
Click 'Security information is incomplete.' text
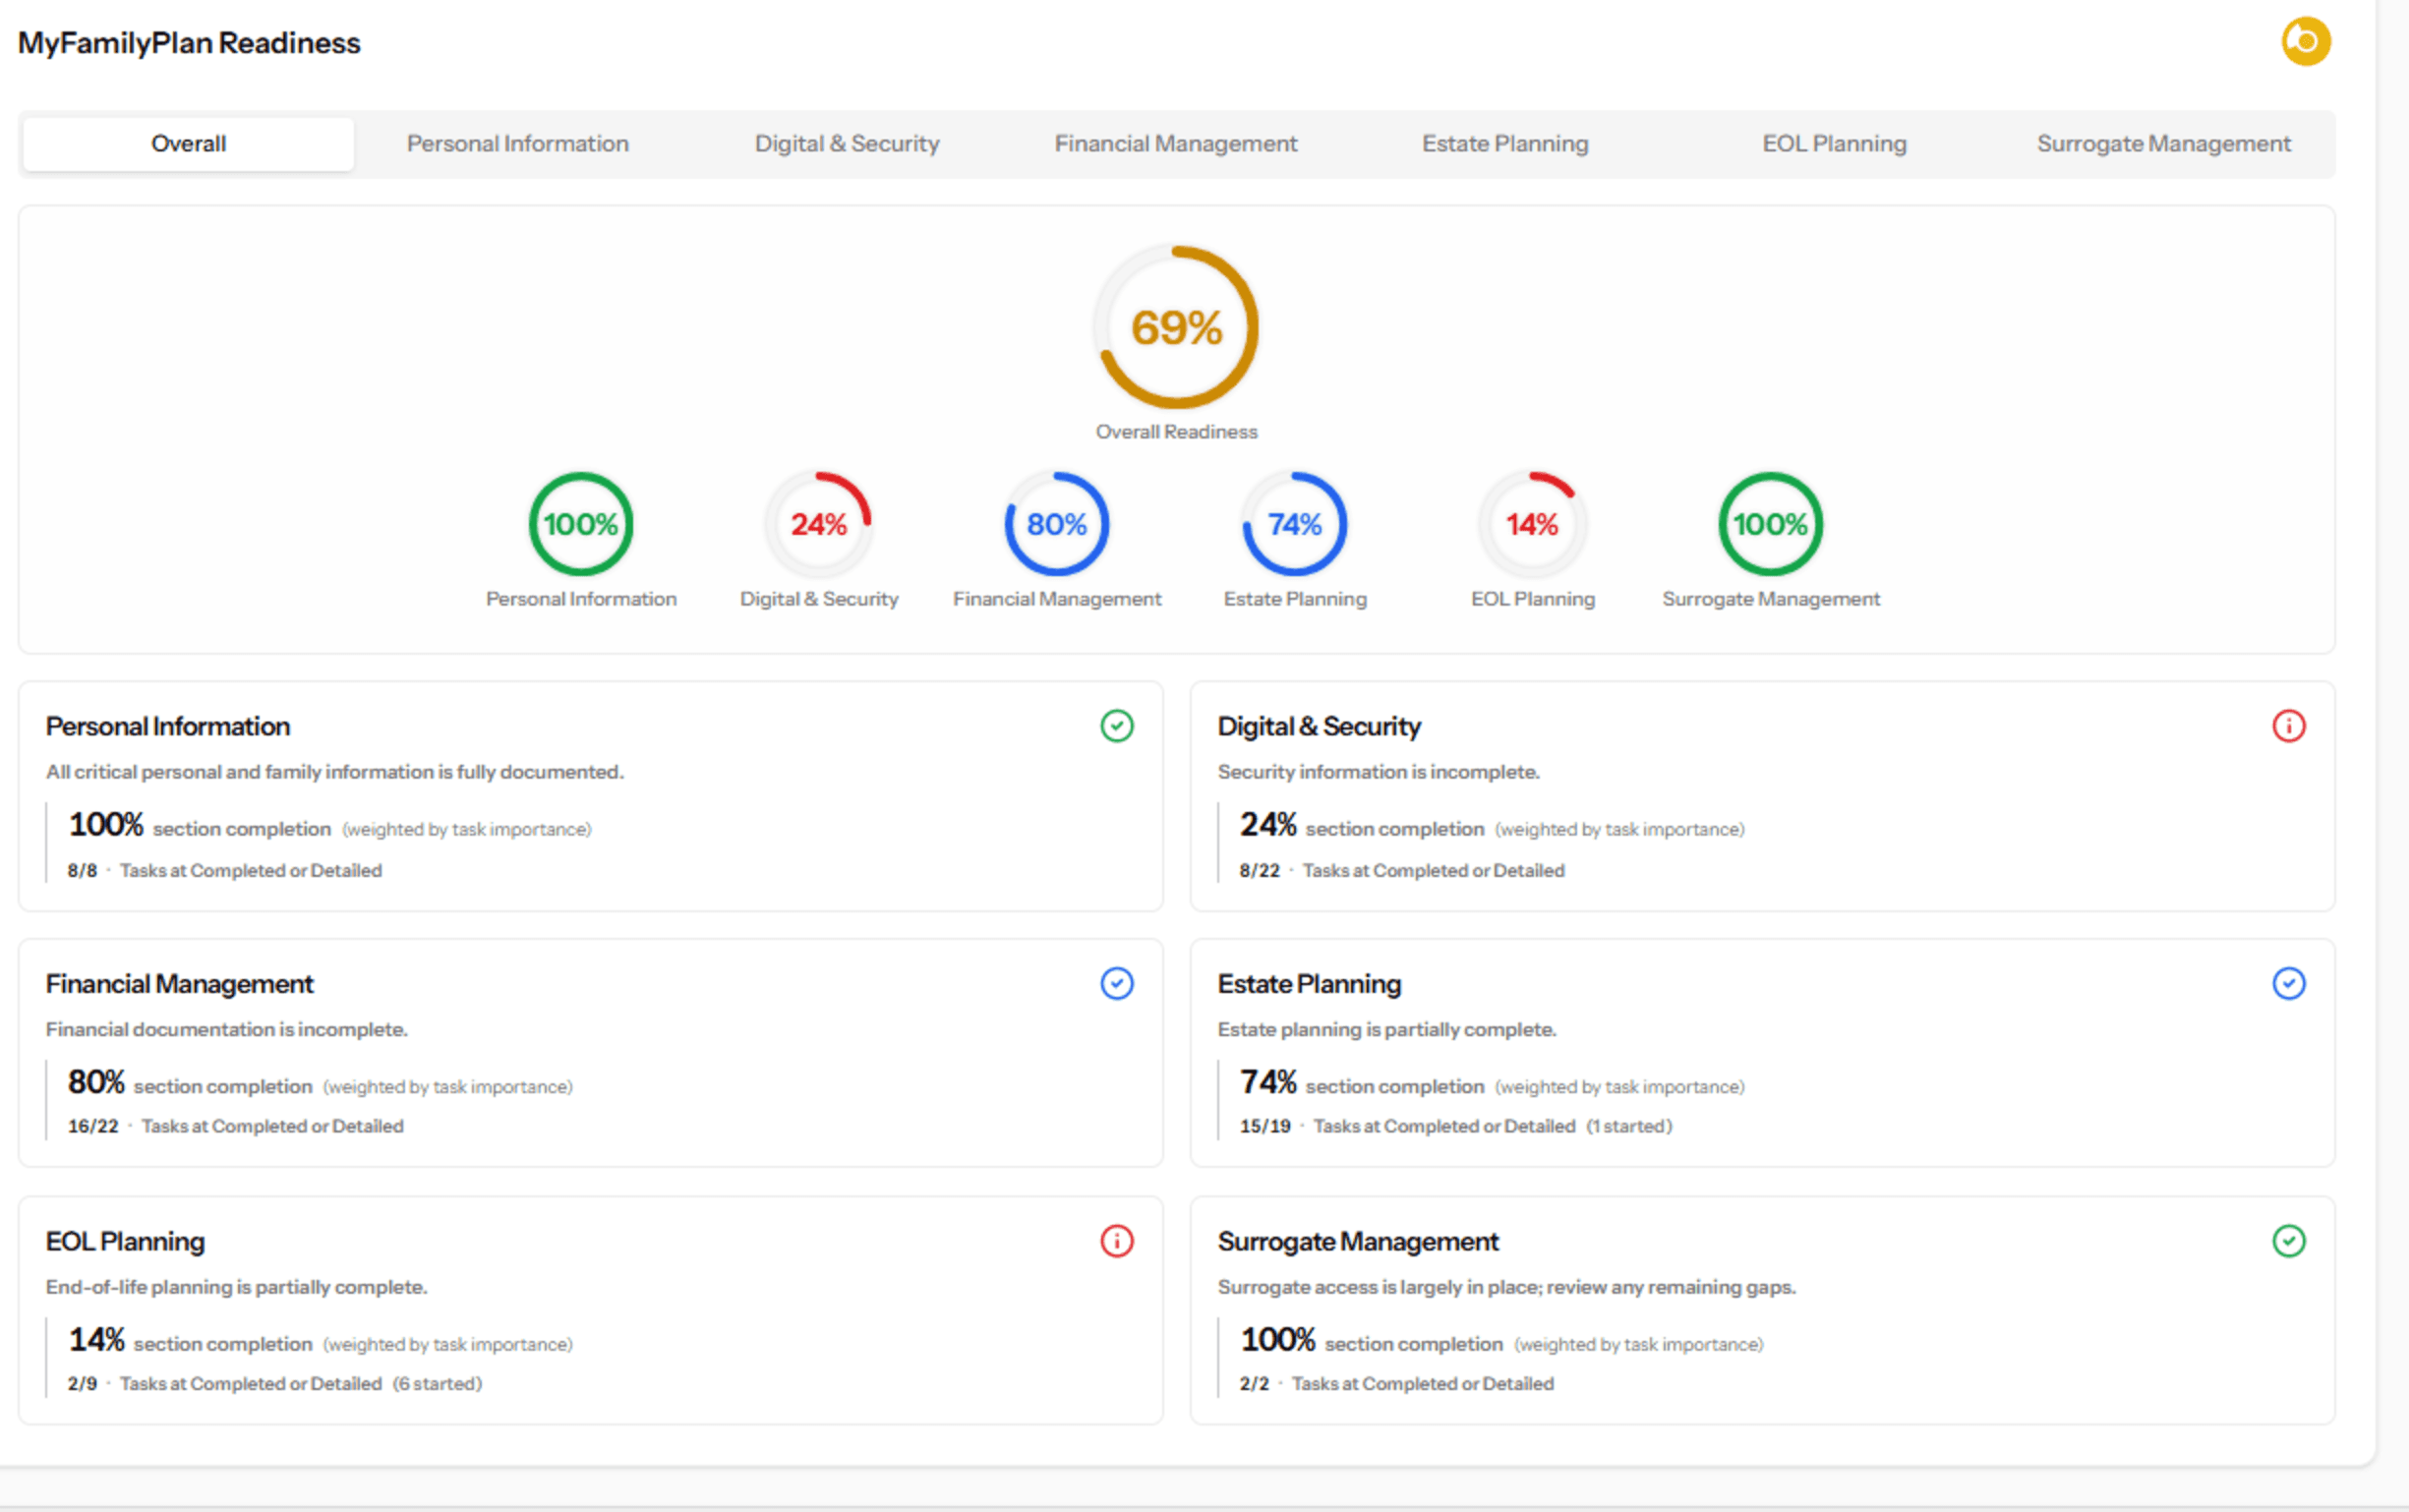[1378, 772]
